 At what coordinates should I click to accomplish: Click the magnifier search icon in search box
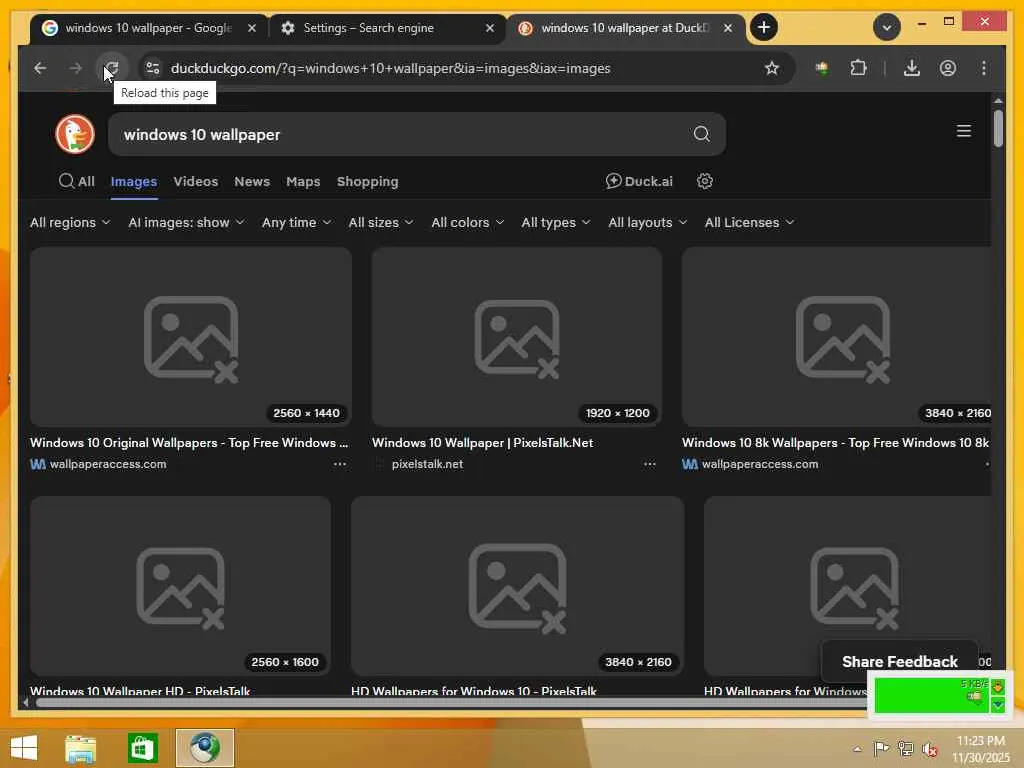pos(701,134)
